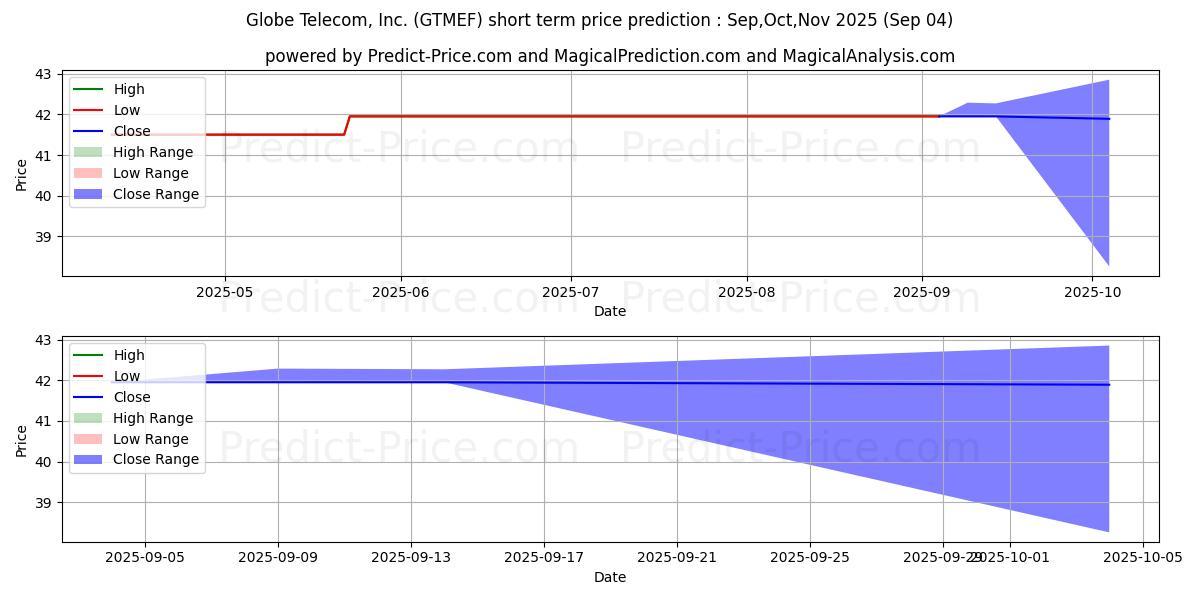Click the green High legend line, bottom chart
1200x600 pixels.
88,355
